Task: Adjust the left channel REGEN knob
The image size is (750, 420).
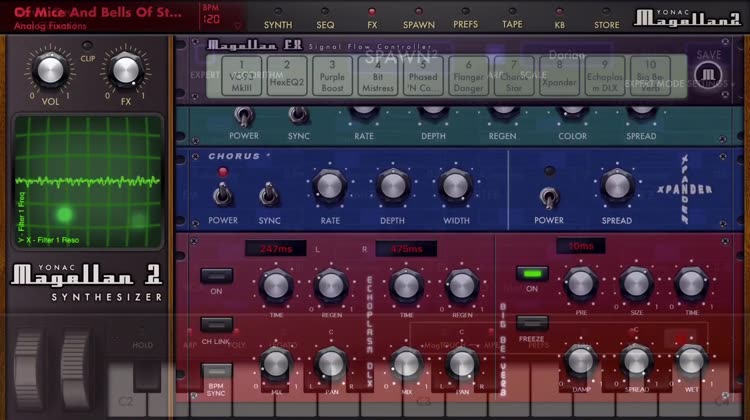Action: pos(331,287)
